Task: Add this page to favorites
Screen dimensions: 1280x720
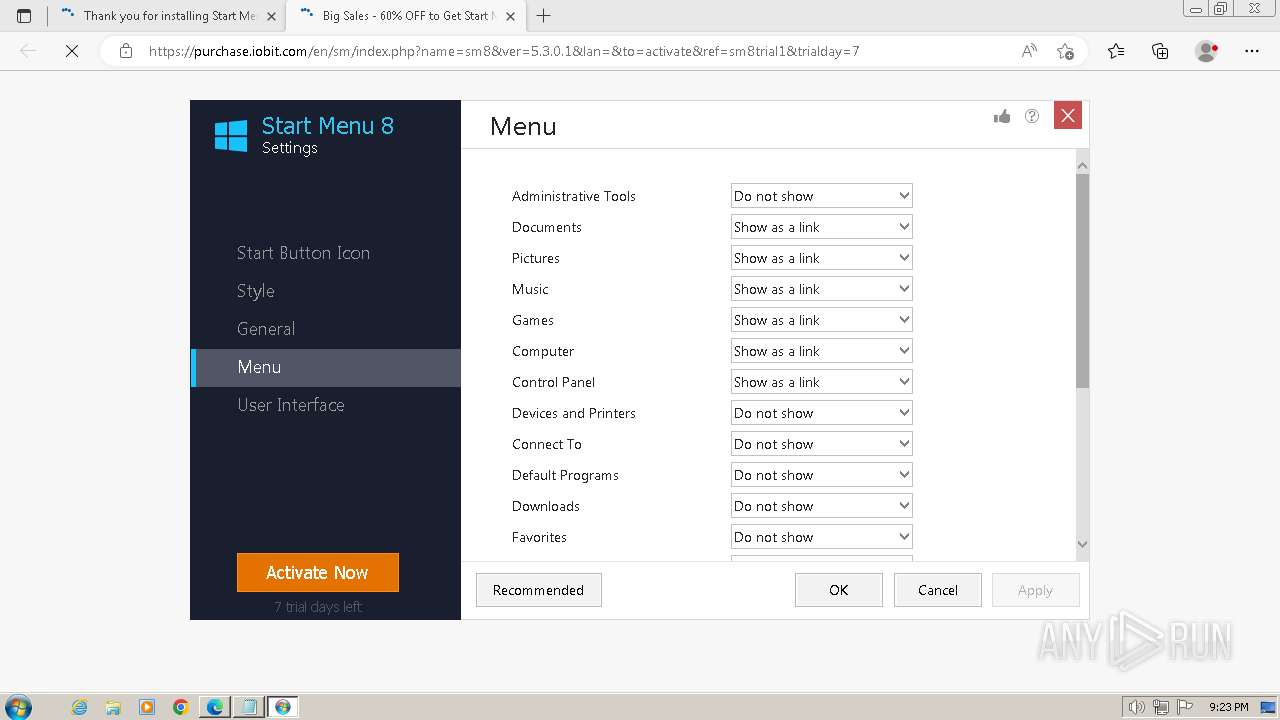Action: pos(1066,51)
